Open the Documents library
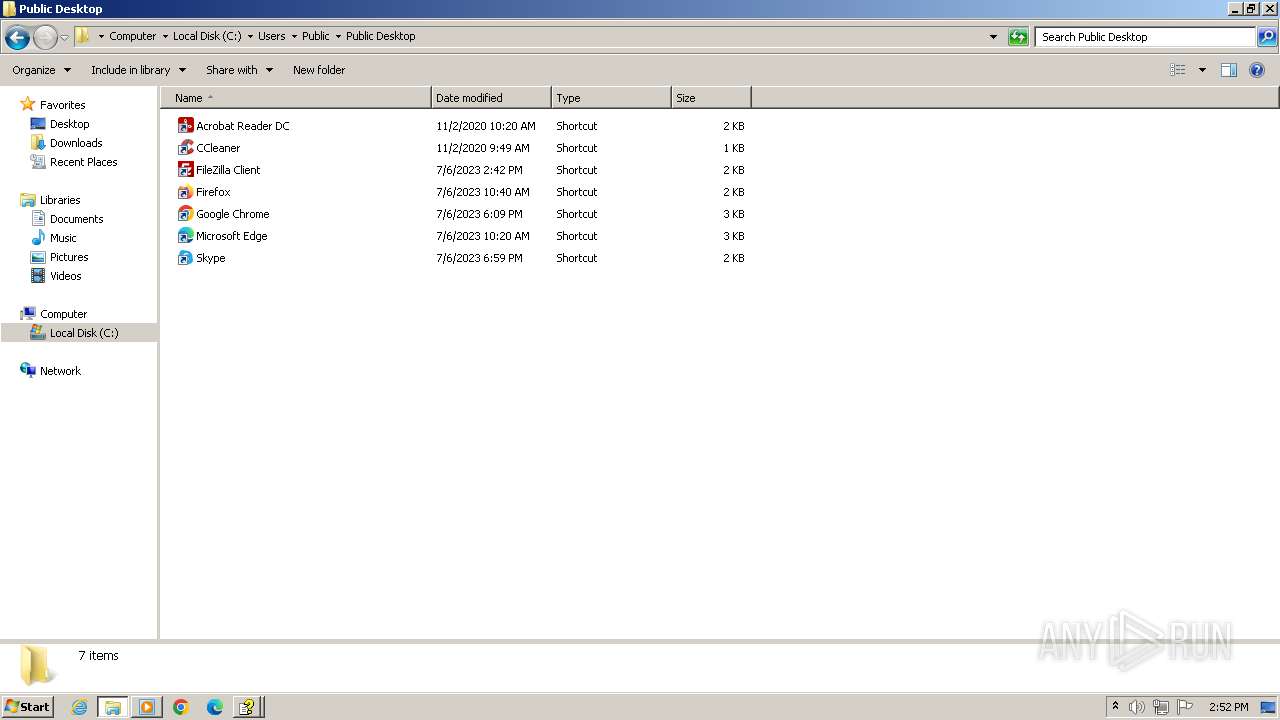 [76, 219]
